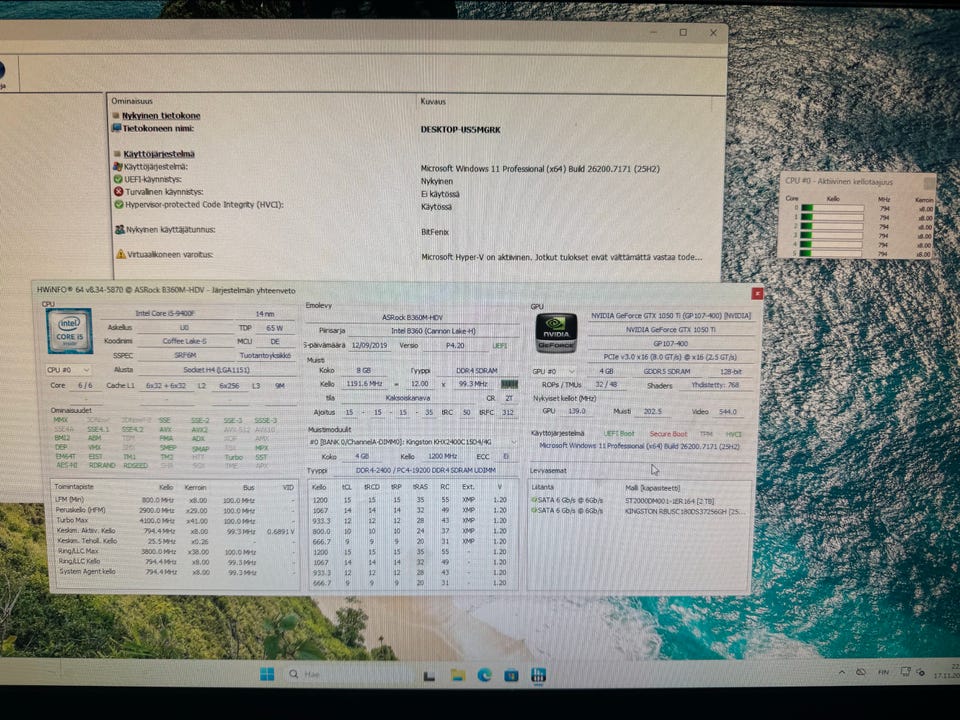This screenshot has height=720, width=960.
Task: Click the DESKTOP-US5MGRK computer name
Action: coord(460,130)
